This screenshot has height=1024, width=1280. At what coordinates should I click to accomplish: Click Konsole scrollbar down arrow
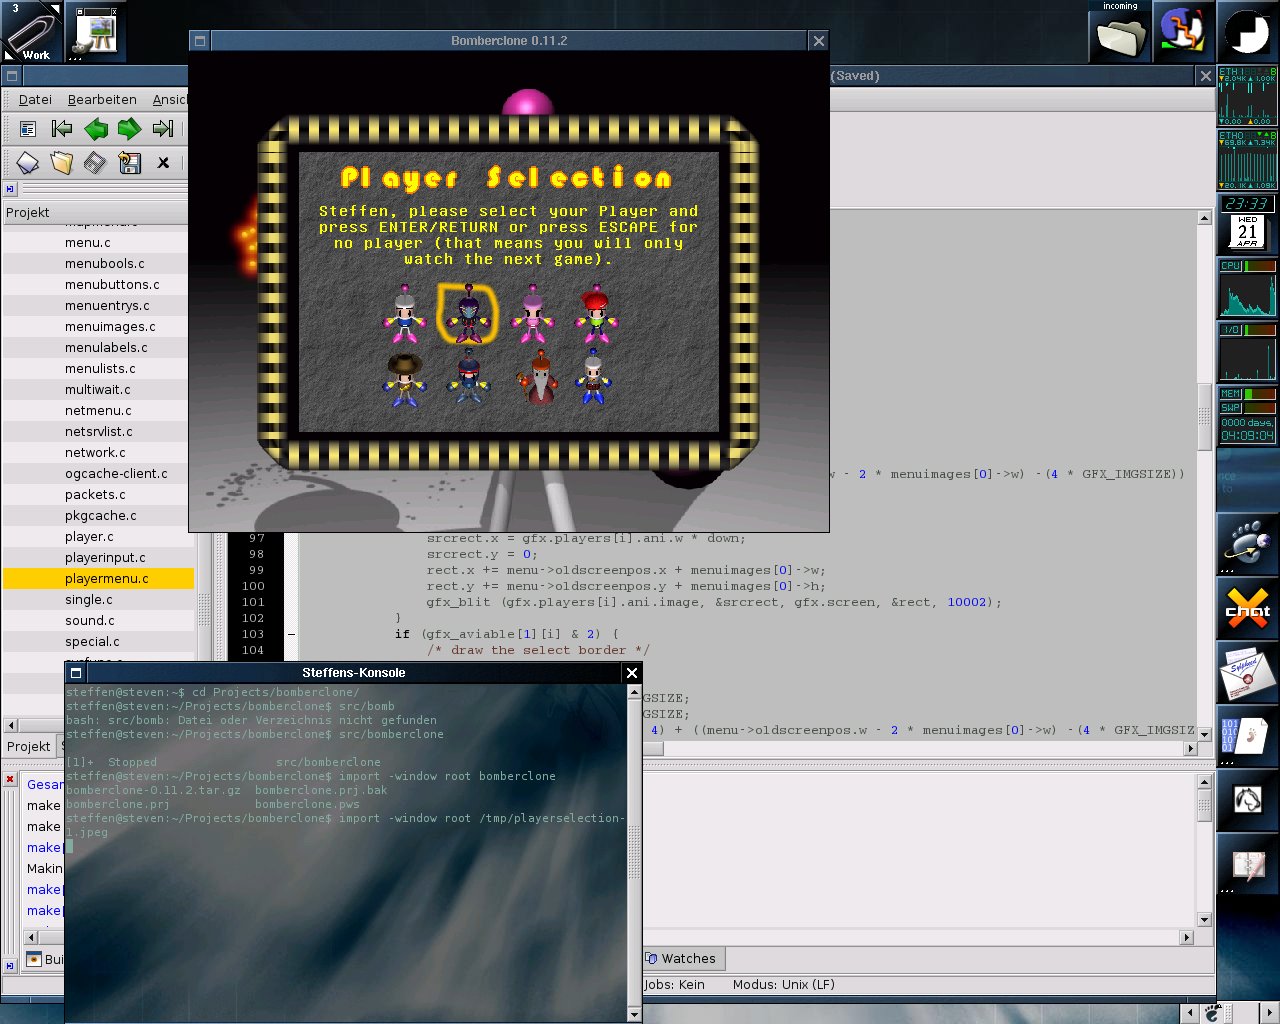[634, 1014]
